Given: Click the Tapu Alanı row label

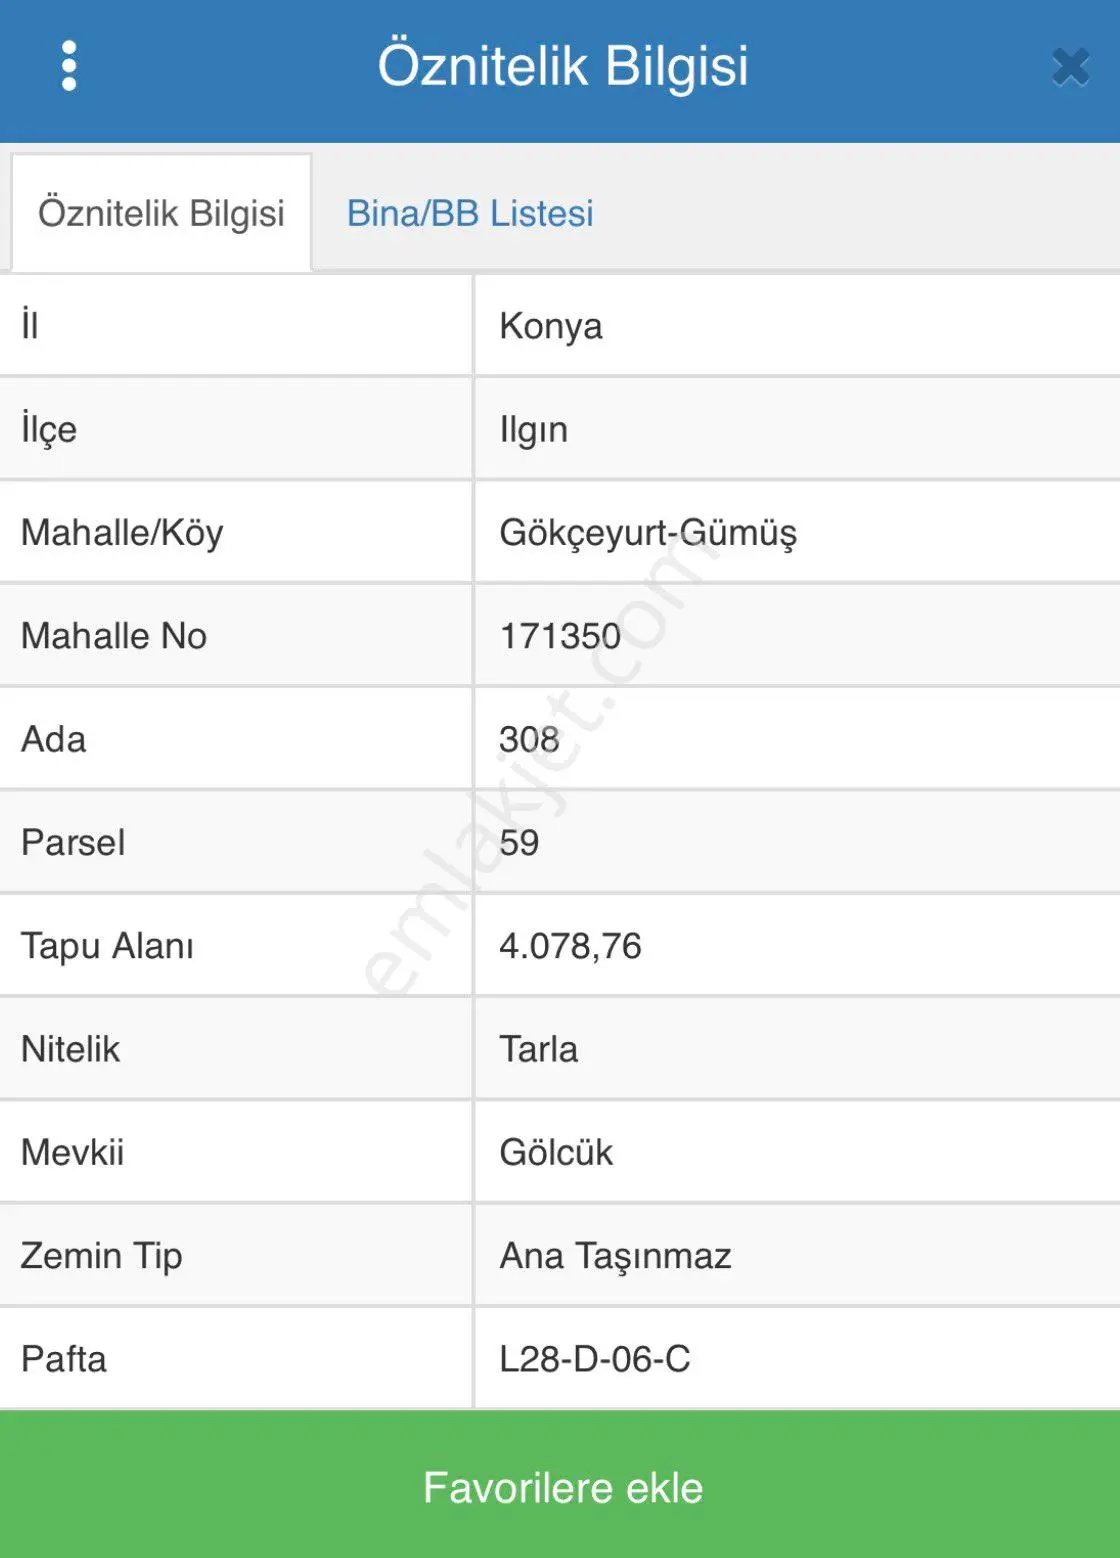Looking at the screenshot, I should 107,946.
